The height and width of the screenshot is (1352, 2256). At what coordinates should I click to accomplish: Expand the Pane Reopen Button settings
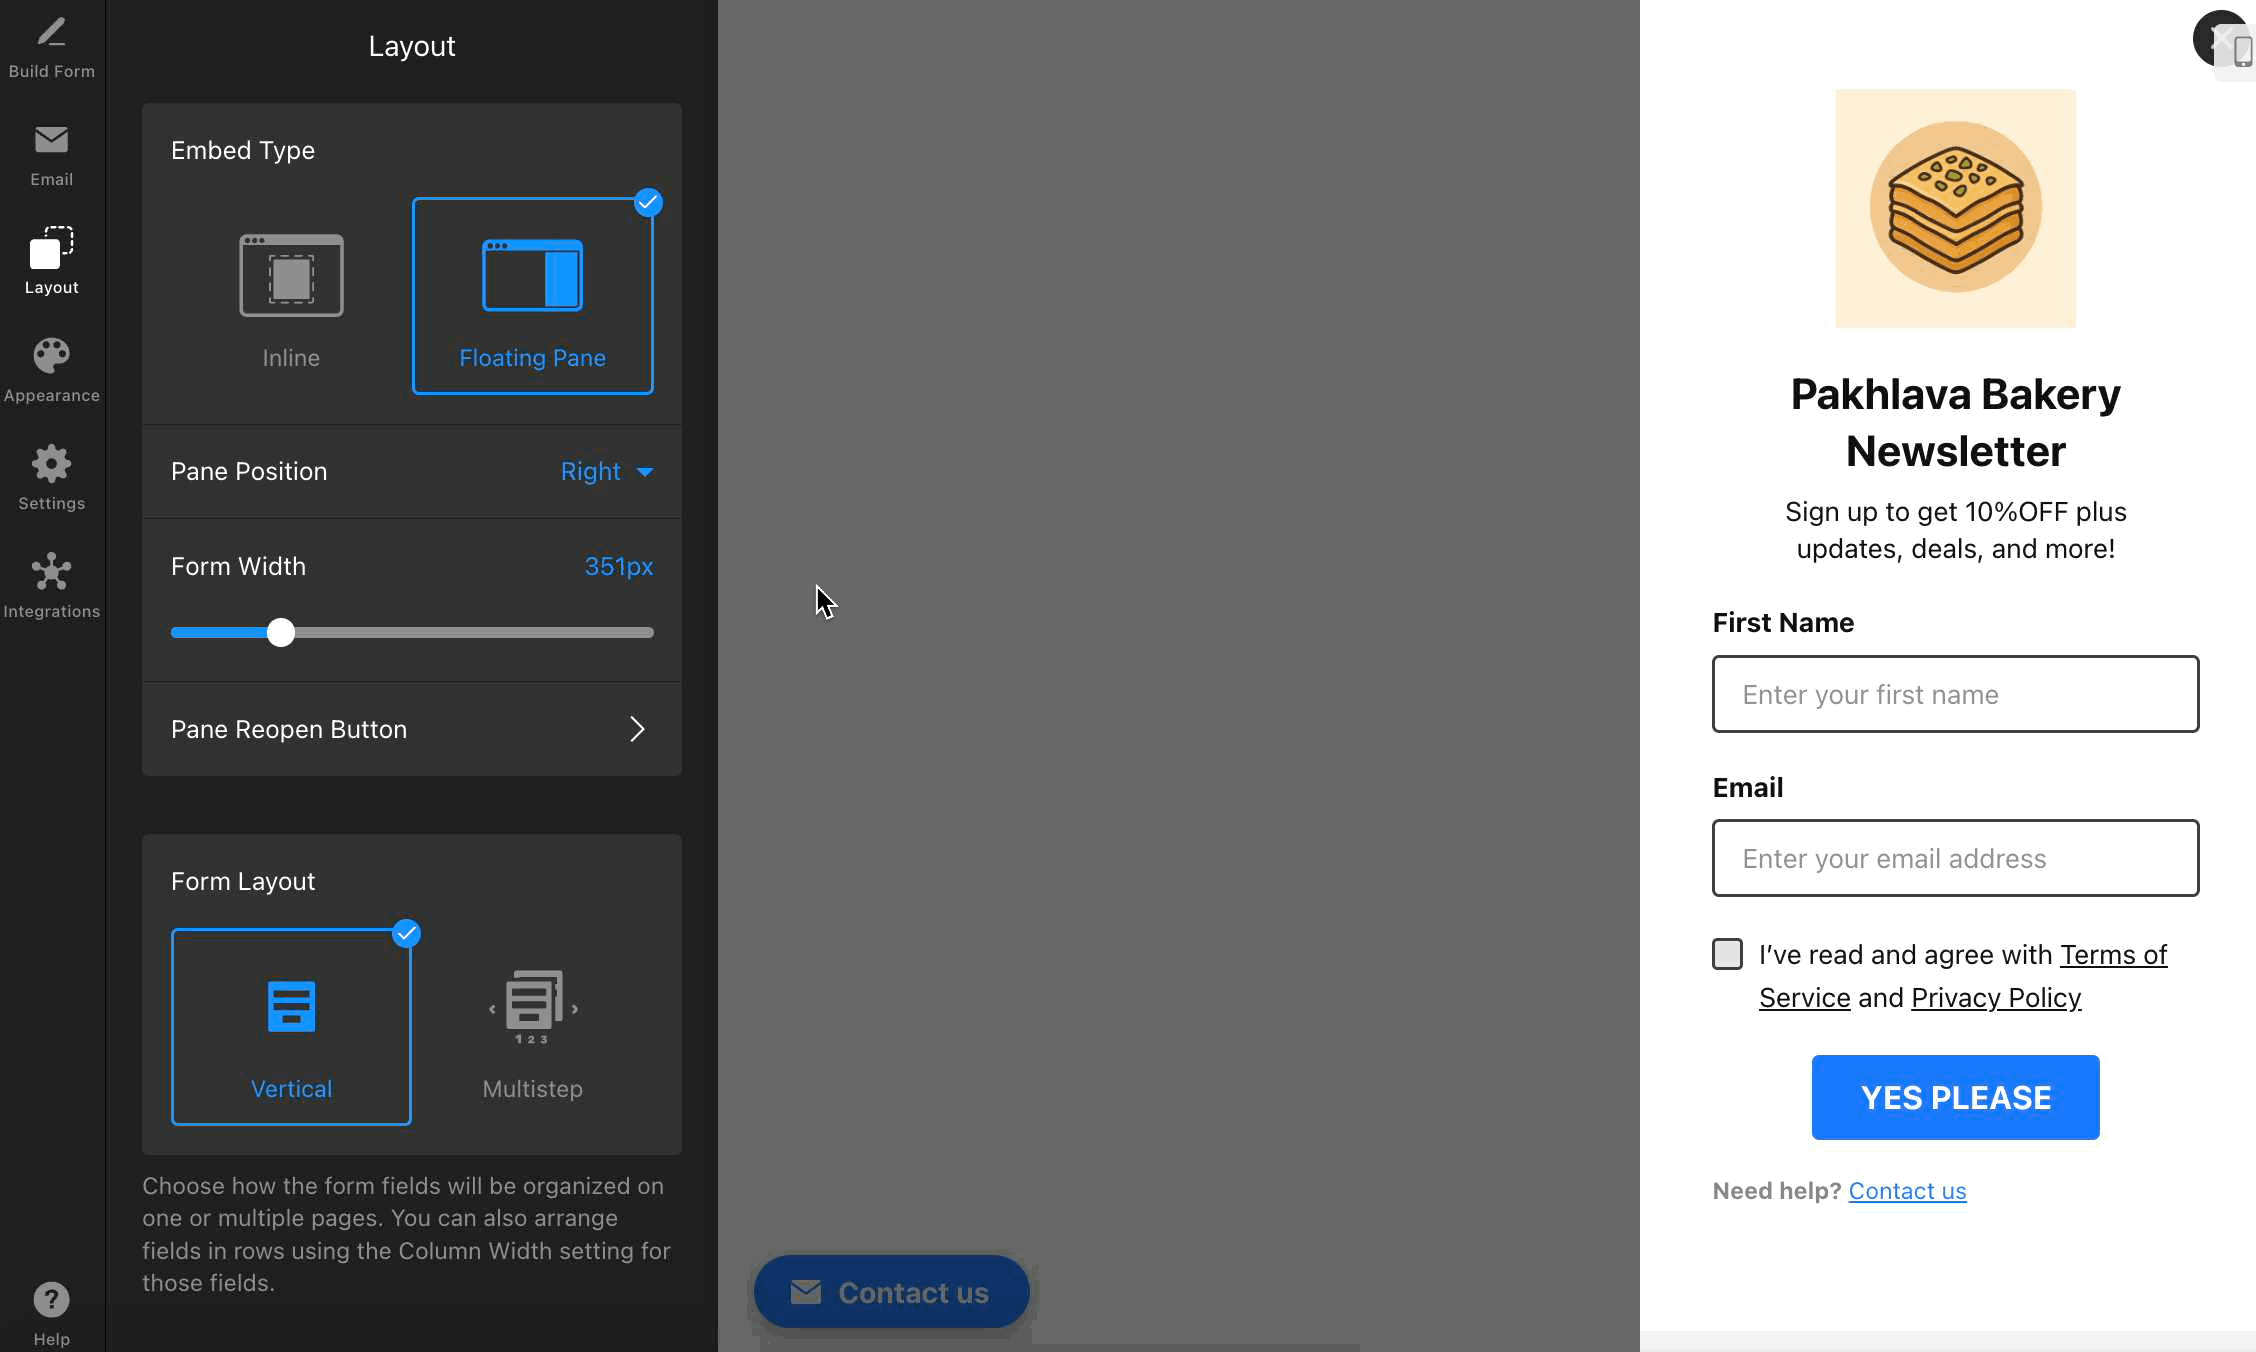pyautogui.click(x=411, y=729)
